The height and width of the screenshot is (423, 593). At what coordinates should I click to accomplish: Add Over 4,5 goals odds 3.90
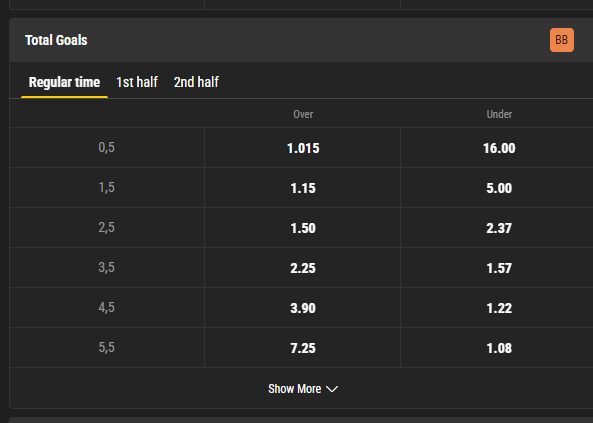(x=303, y=308)
